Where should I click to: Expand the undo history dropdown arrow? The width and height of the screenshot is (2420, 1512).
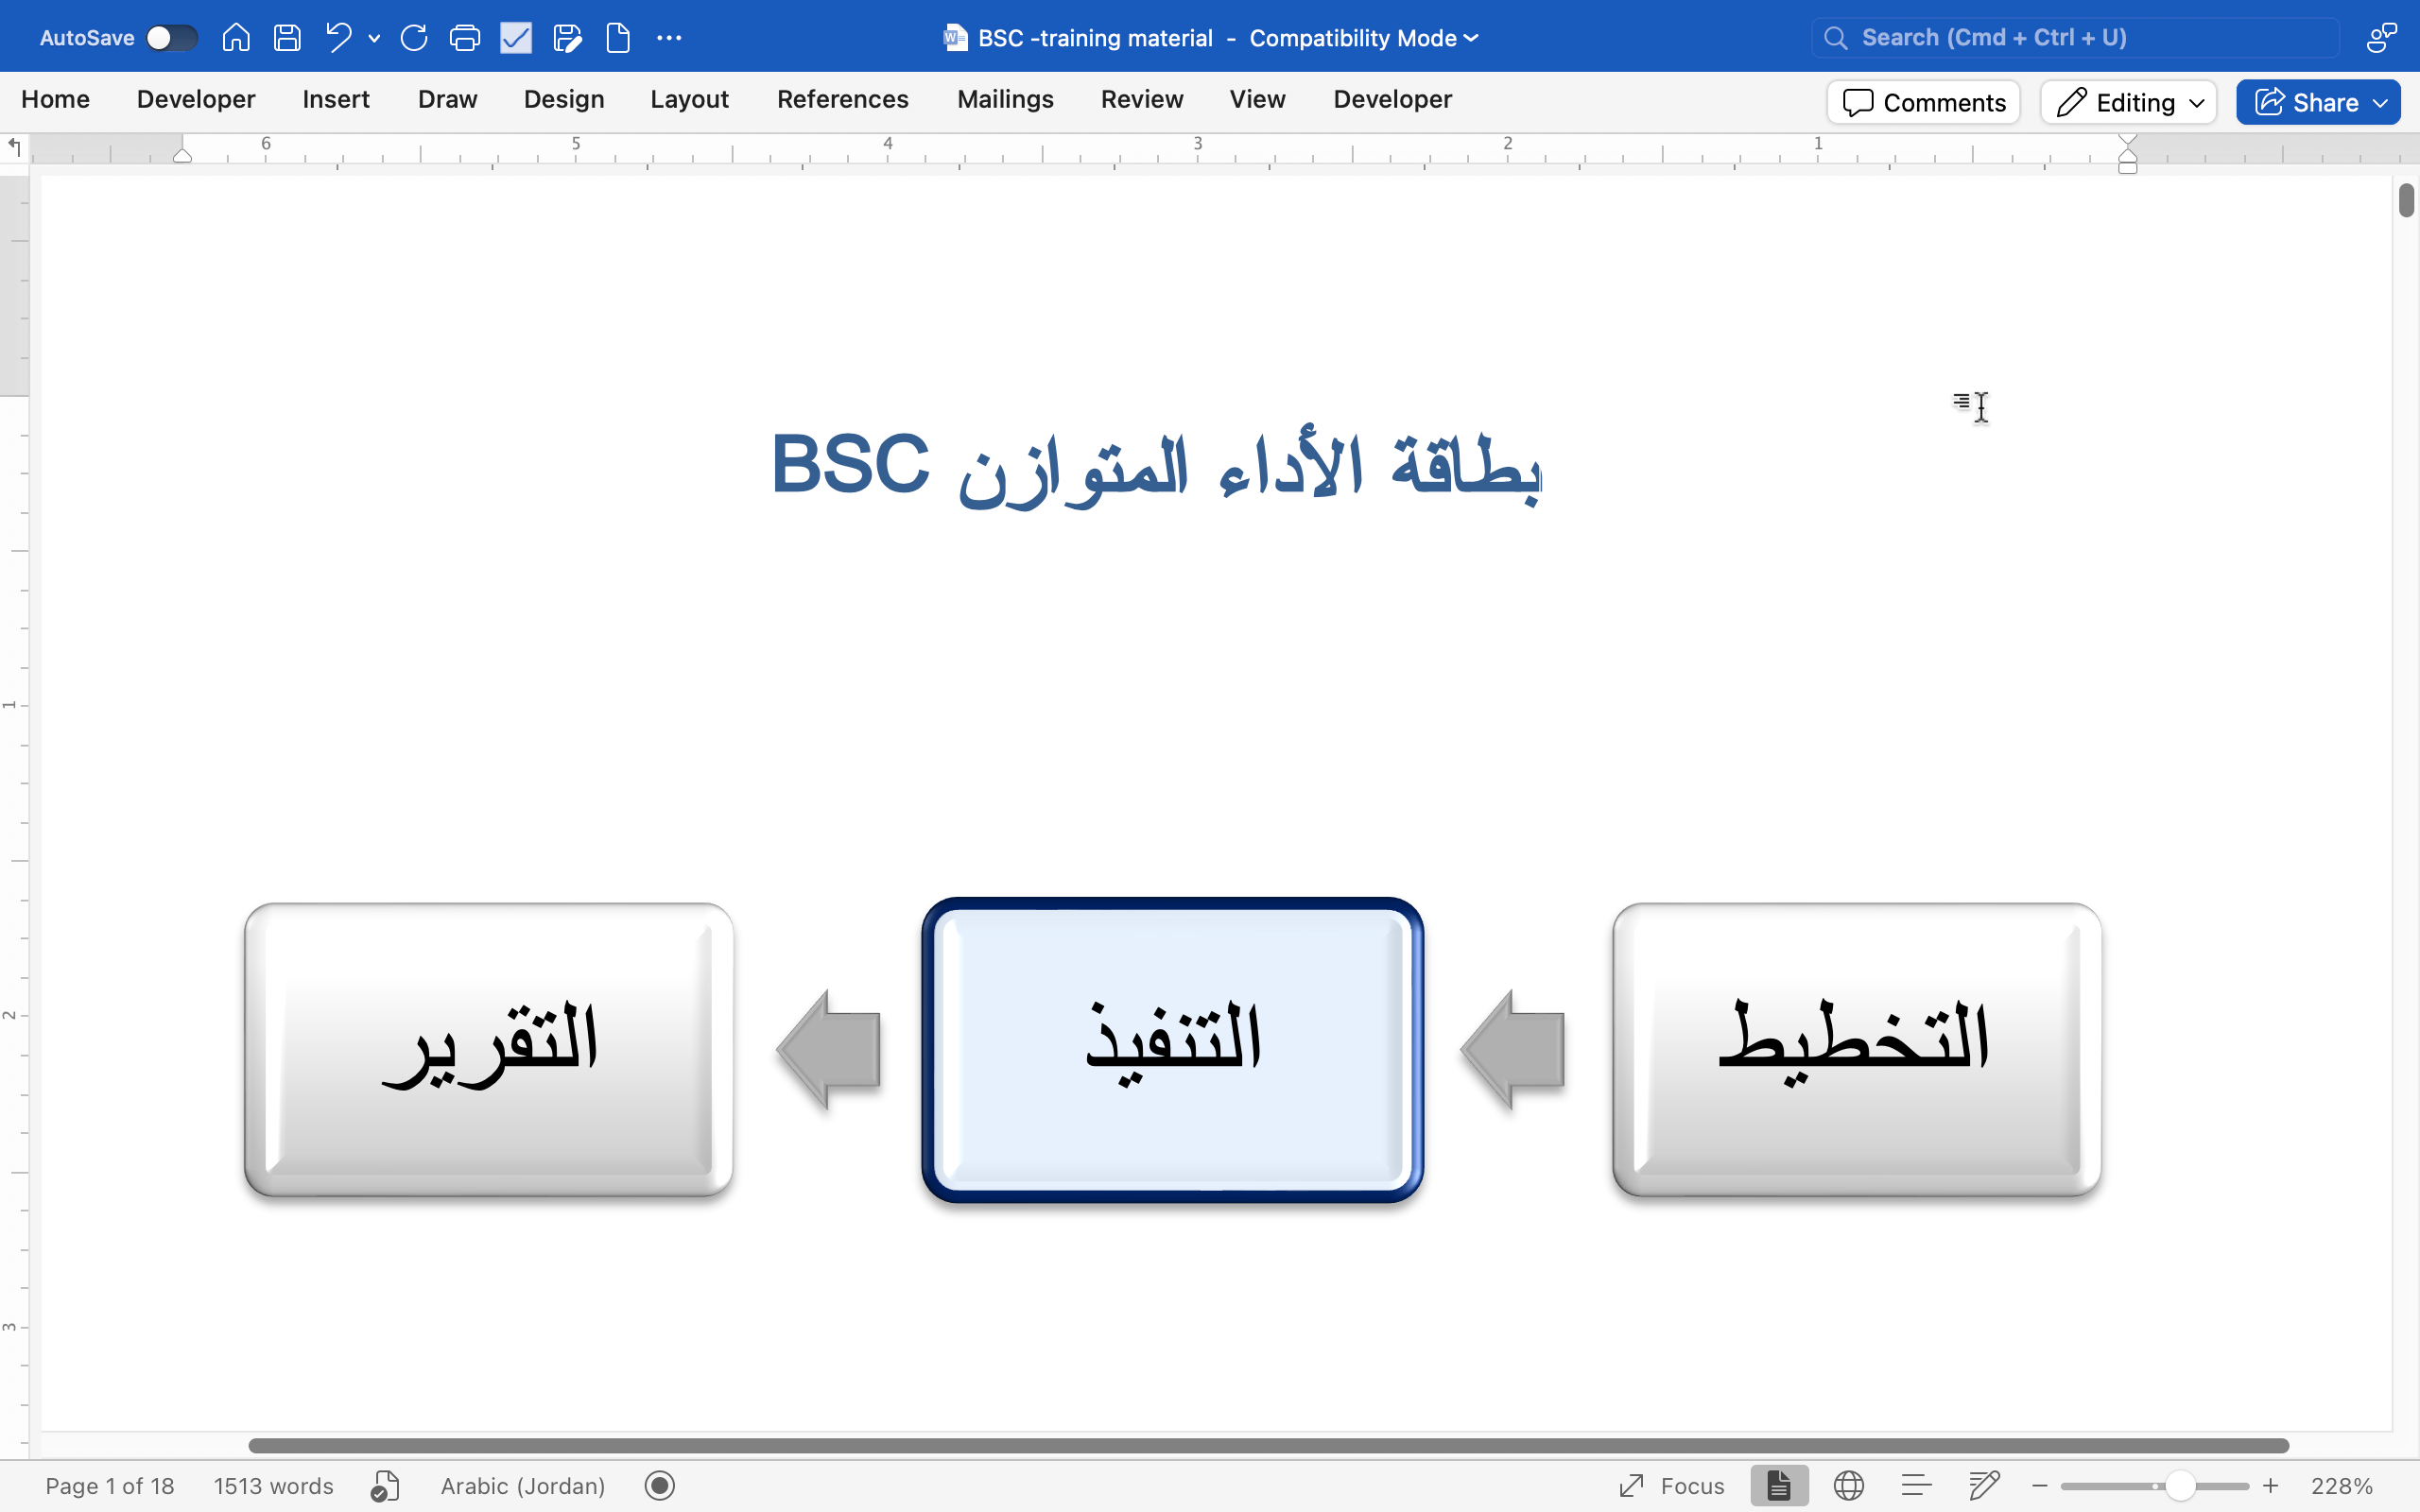[374, 38]
